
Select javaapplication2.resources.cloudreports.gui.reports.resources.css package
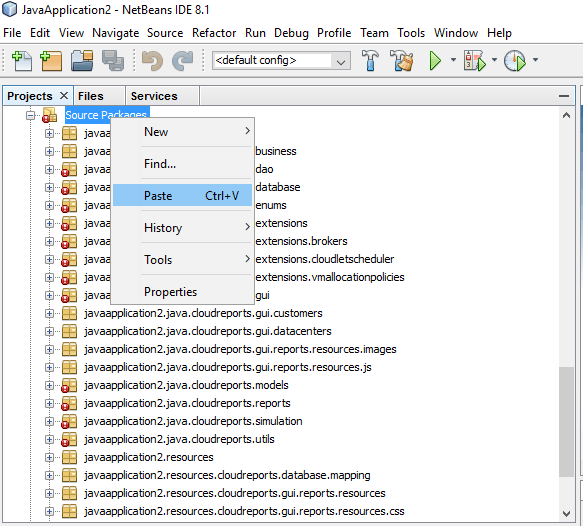[244, 512]
